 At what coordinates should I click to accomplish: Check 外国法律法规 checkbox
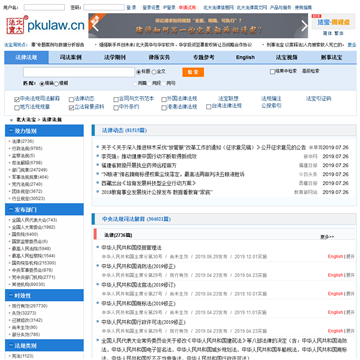pyautogui.click(x=164, y=99)
